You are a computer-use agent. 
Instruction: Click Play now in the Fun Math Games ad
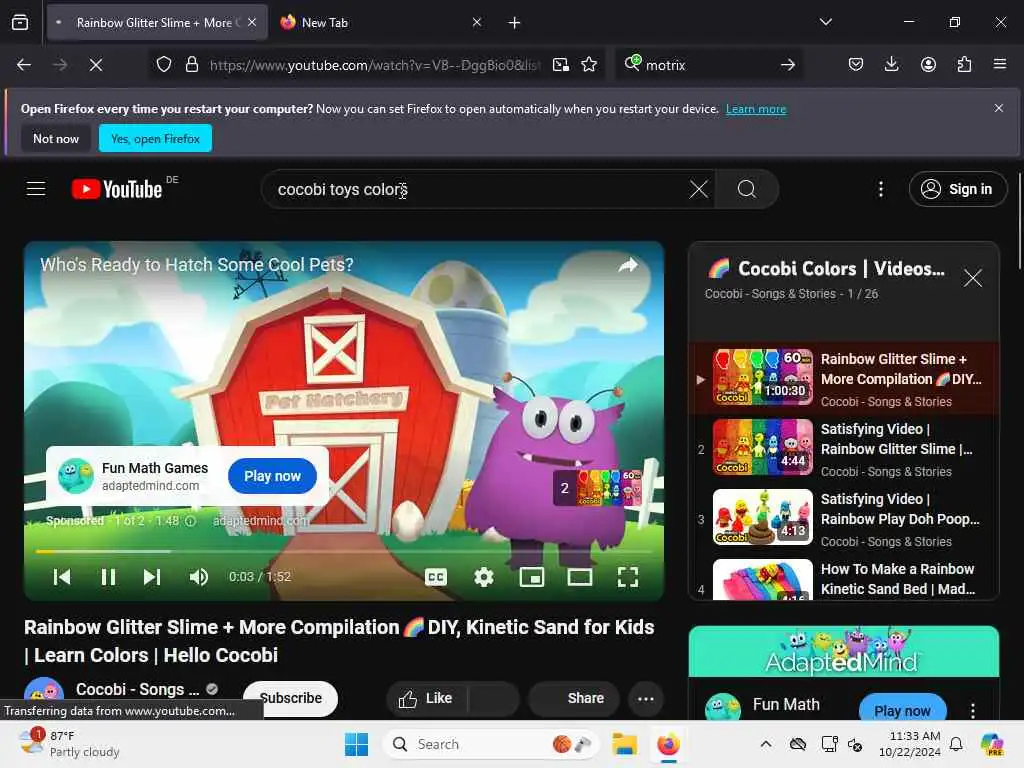[x=272, y=476]
